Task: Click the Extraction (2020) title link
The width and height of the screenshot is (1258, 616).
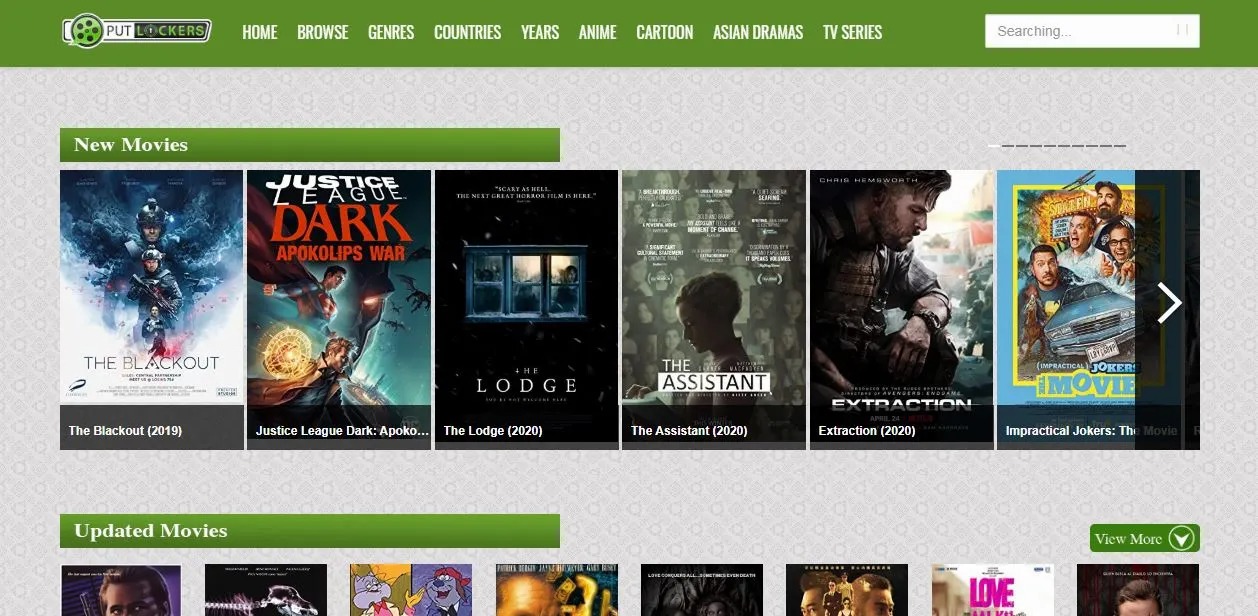Action: coord(867,431)
